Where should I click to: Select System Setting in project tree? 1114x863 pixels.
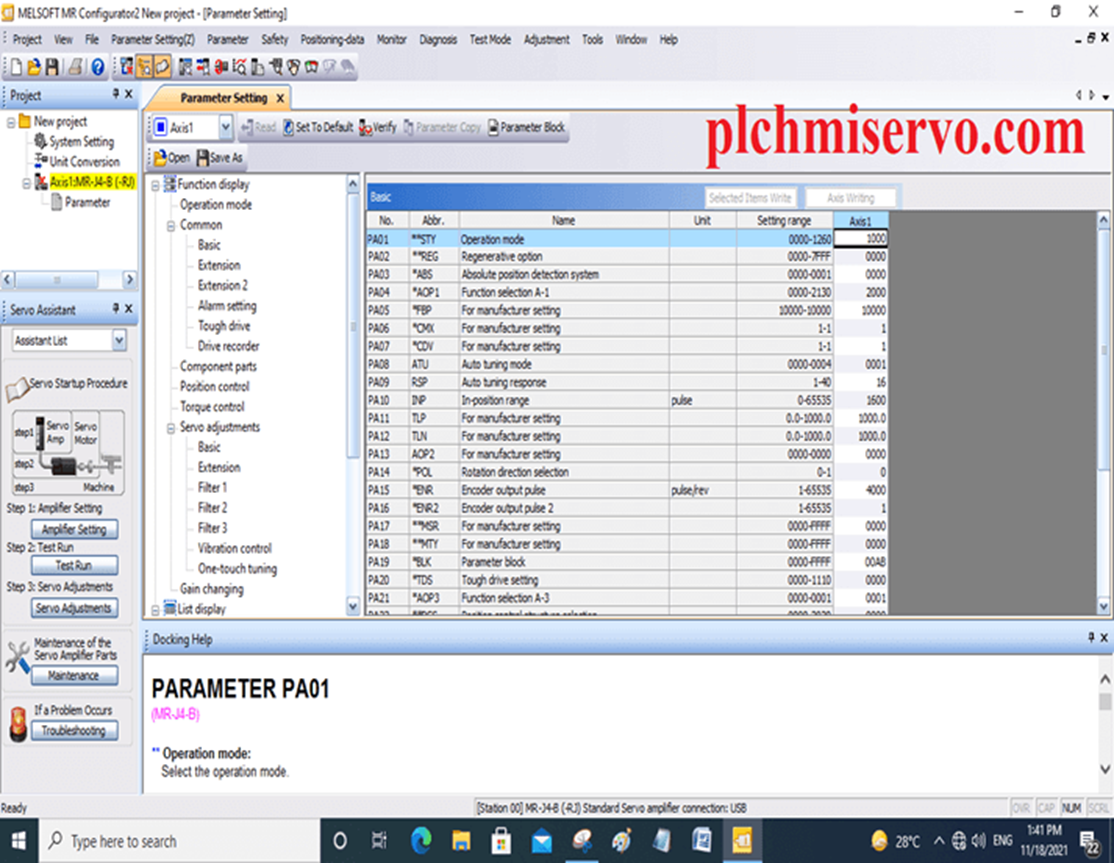point(81,142)
